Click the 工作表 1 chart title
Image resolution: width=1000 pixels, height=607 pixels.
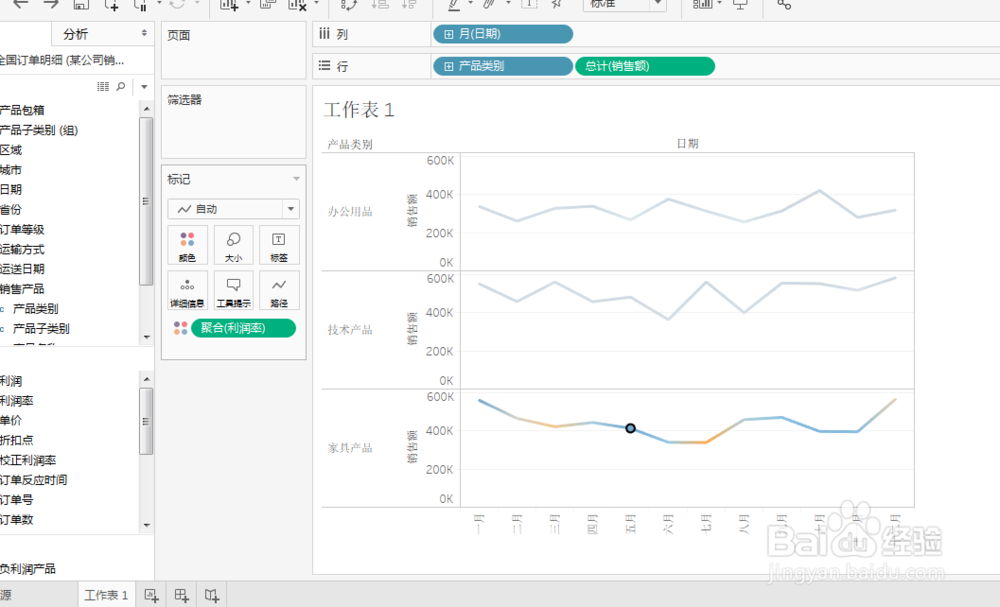[359, 110]
